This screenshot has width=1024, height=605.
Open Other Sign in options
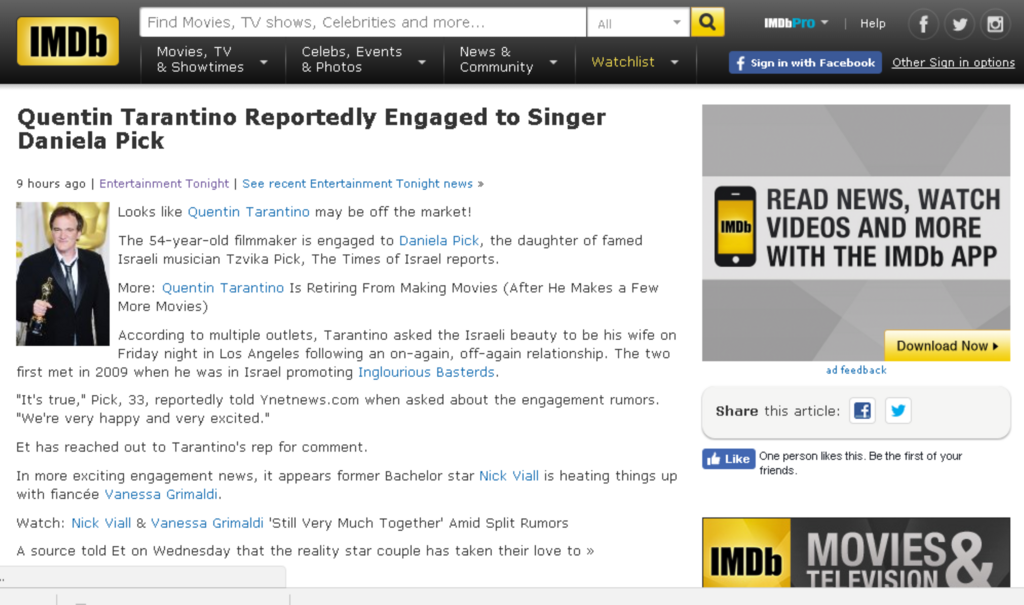[x=953, y=63]
